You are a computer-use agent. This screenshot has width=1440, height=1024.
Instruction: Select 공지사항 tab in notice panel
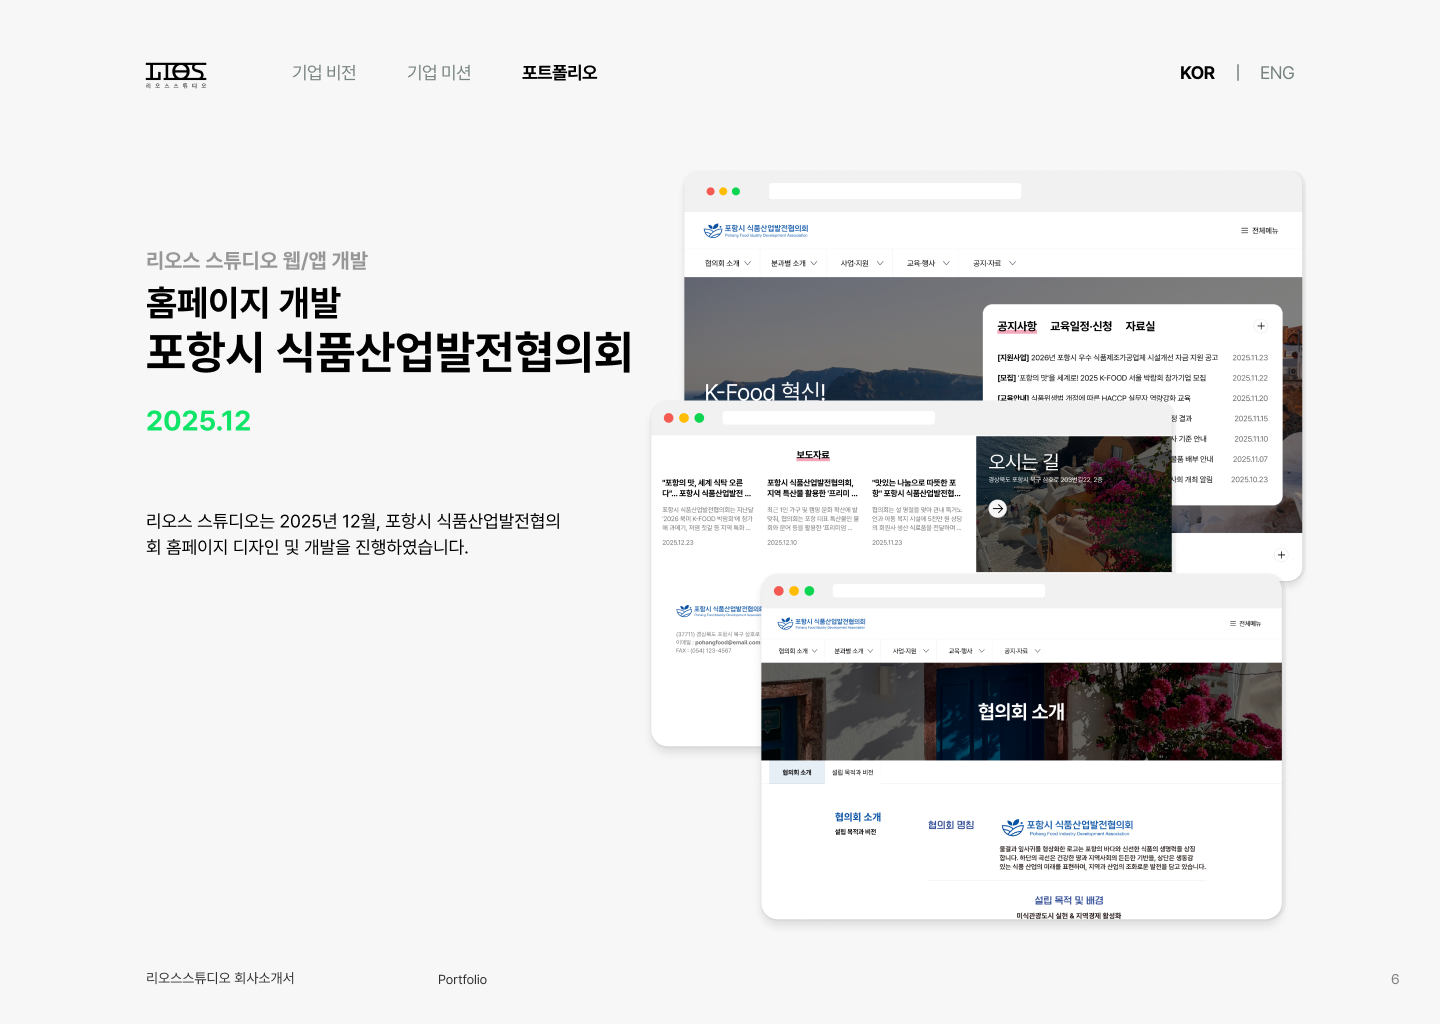click(x=1017, y=327)
